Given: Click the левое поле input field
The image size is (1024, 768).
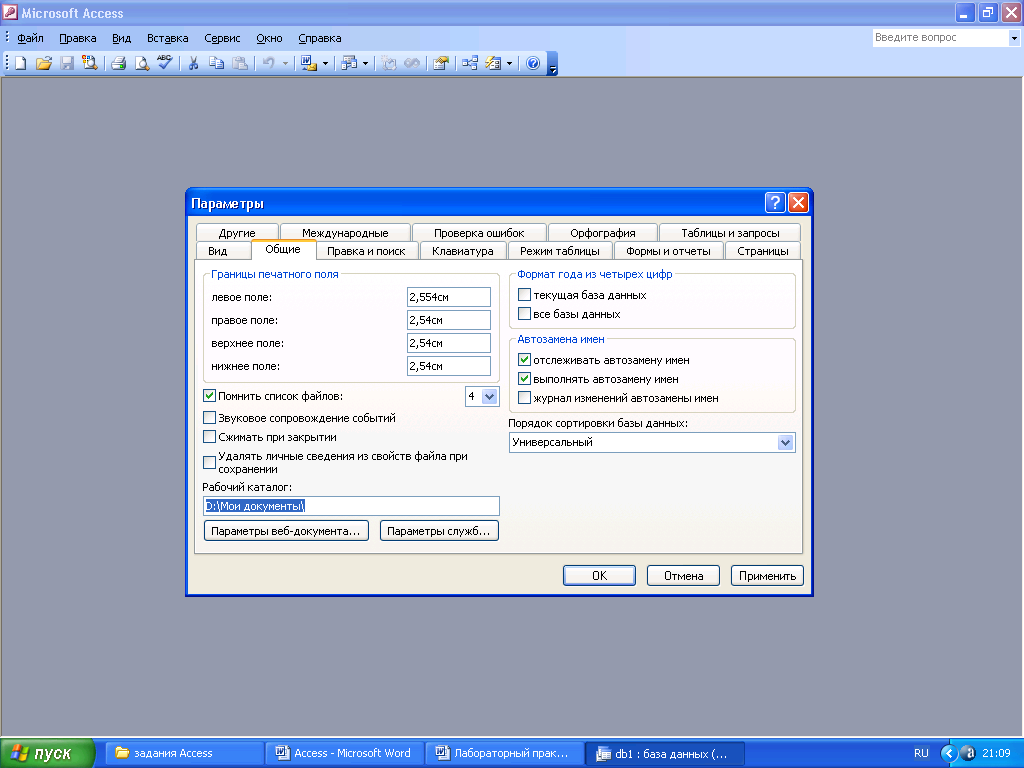Looking at the screenshot, I should coord(449,297).
